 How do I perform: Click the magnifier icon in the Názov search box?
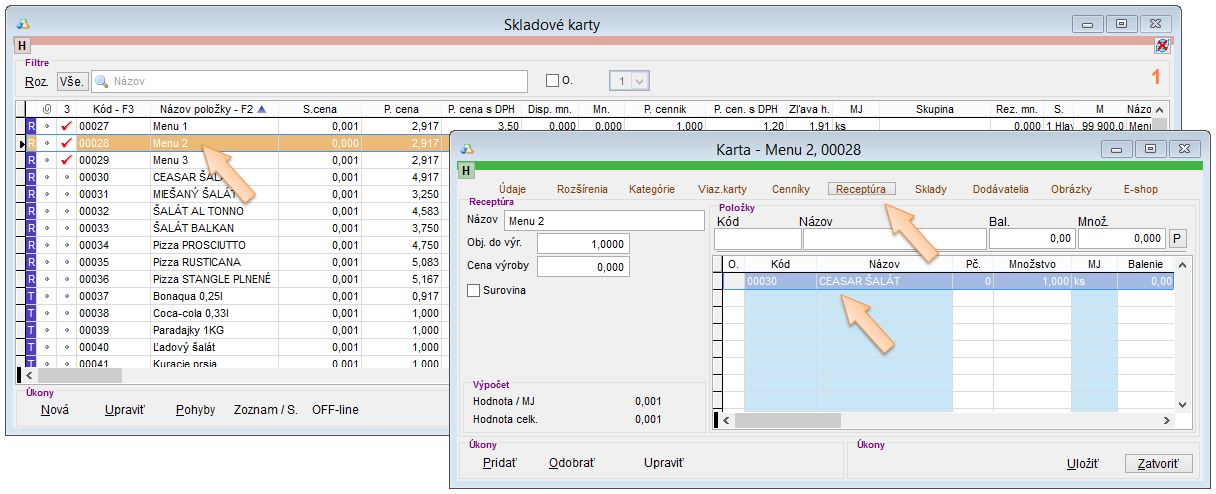point(102,81)
